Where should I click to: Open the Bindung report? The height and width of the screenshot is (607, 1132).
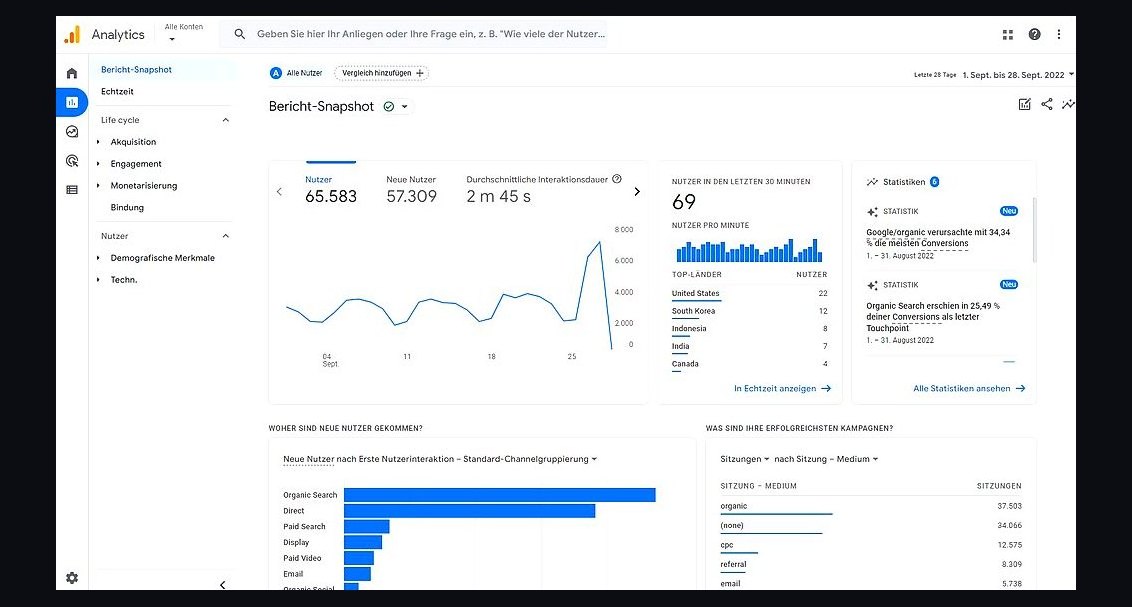(x=127, y=207)
